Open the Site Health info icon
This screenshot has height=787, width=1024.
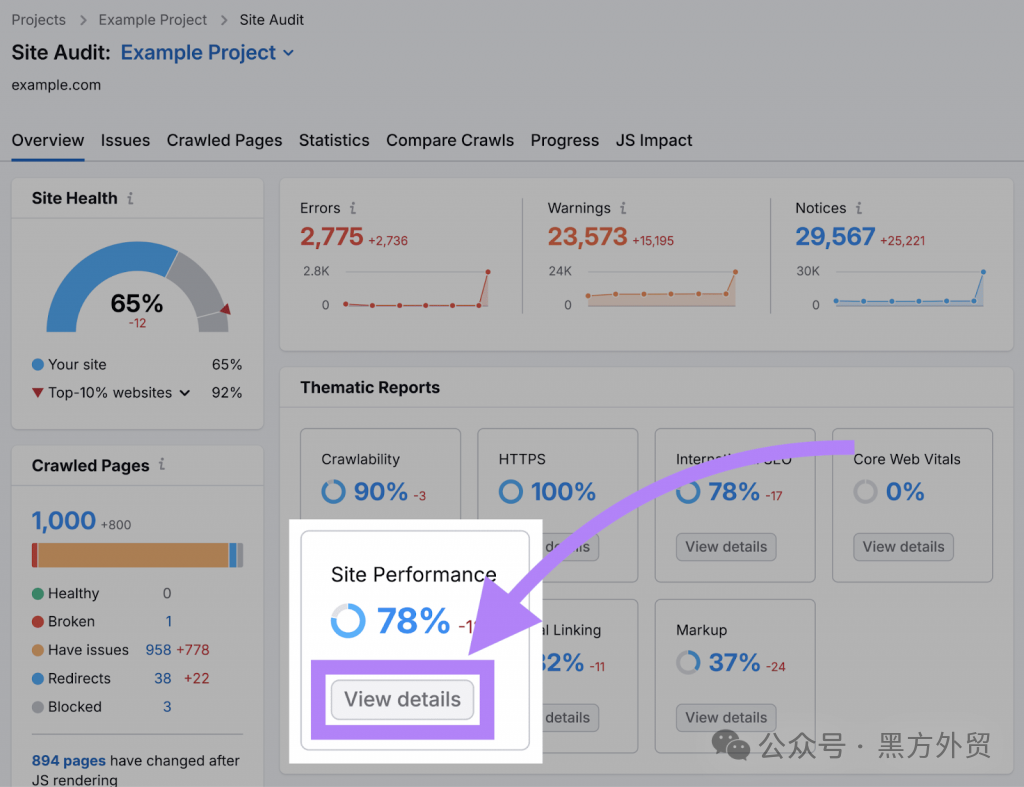(131, 198)
